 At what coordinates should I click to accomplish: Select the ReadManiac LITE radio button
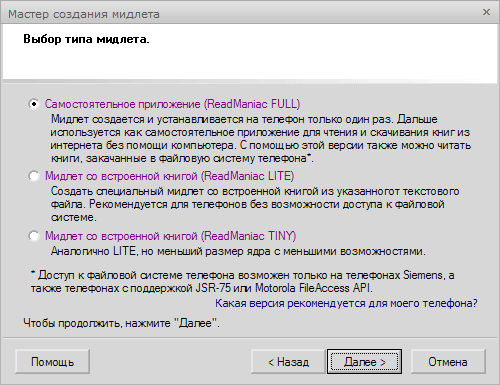tap(34, 176)
